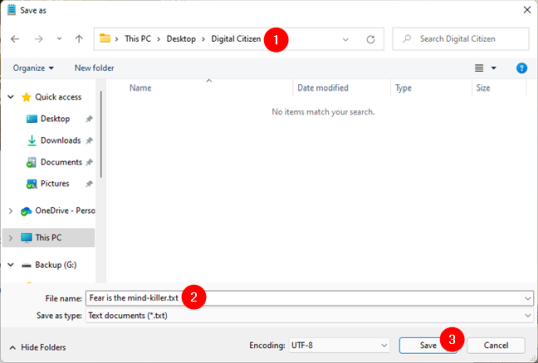Close the Save as dialog

coord(527,10)
